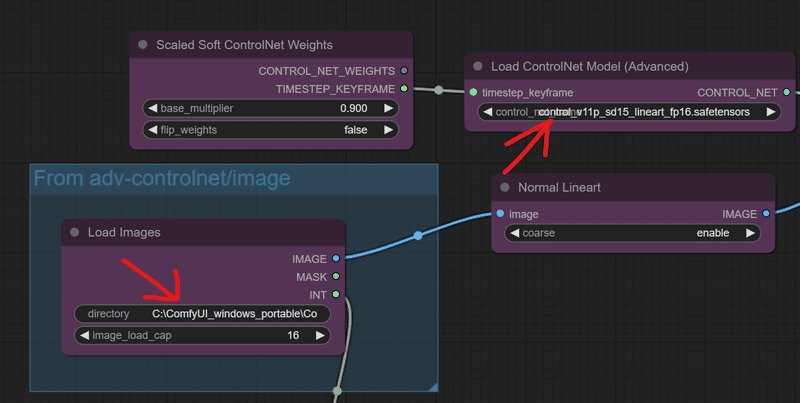This screenshot has height=403, width=800.
Task: Click the MASK output socket
Action: pyautogui.click(x=336, y=276)
